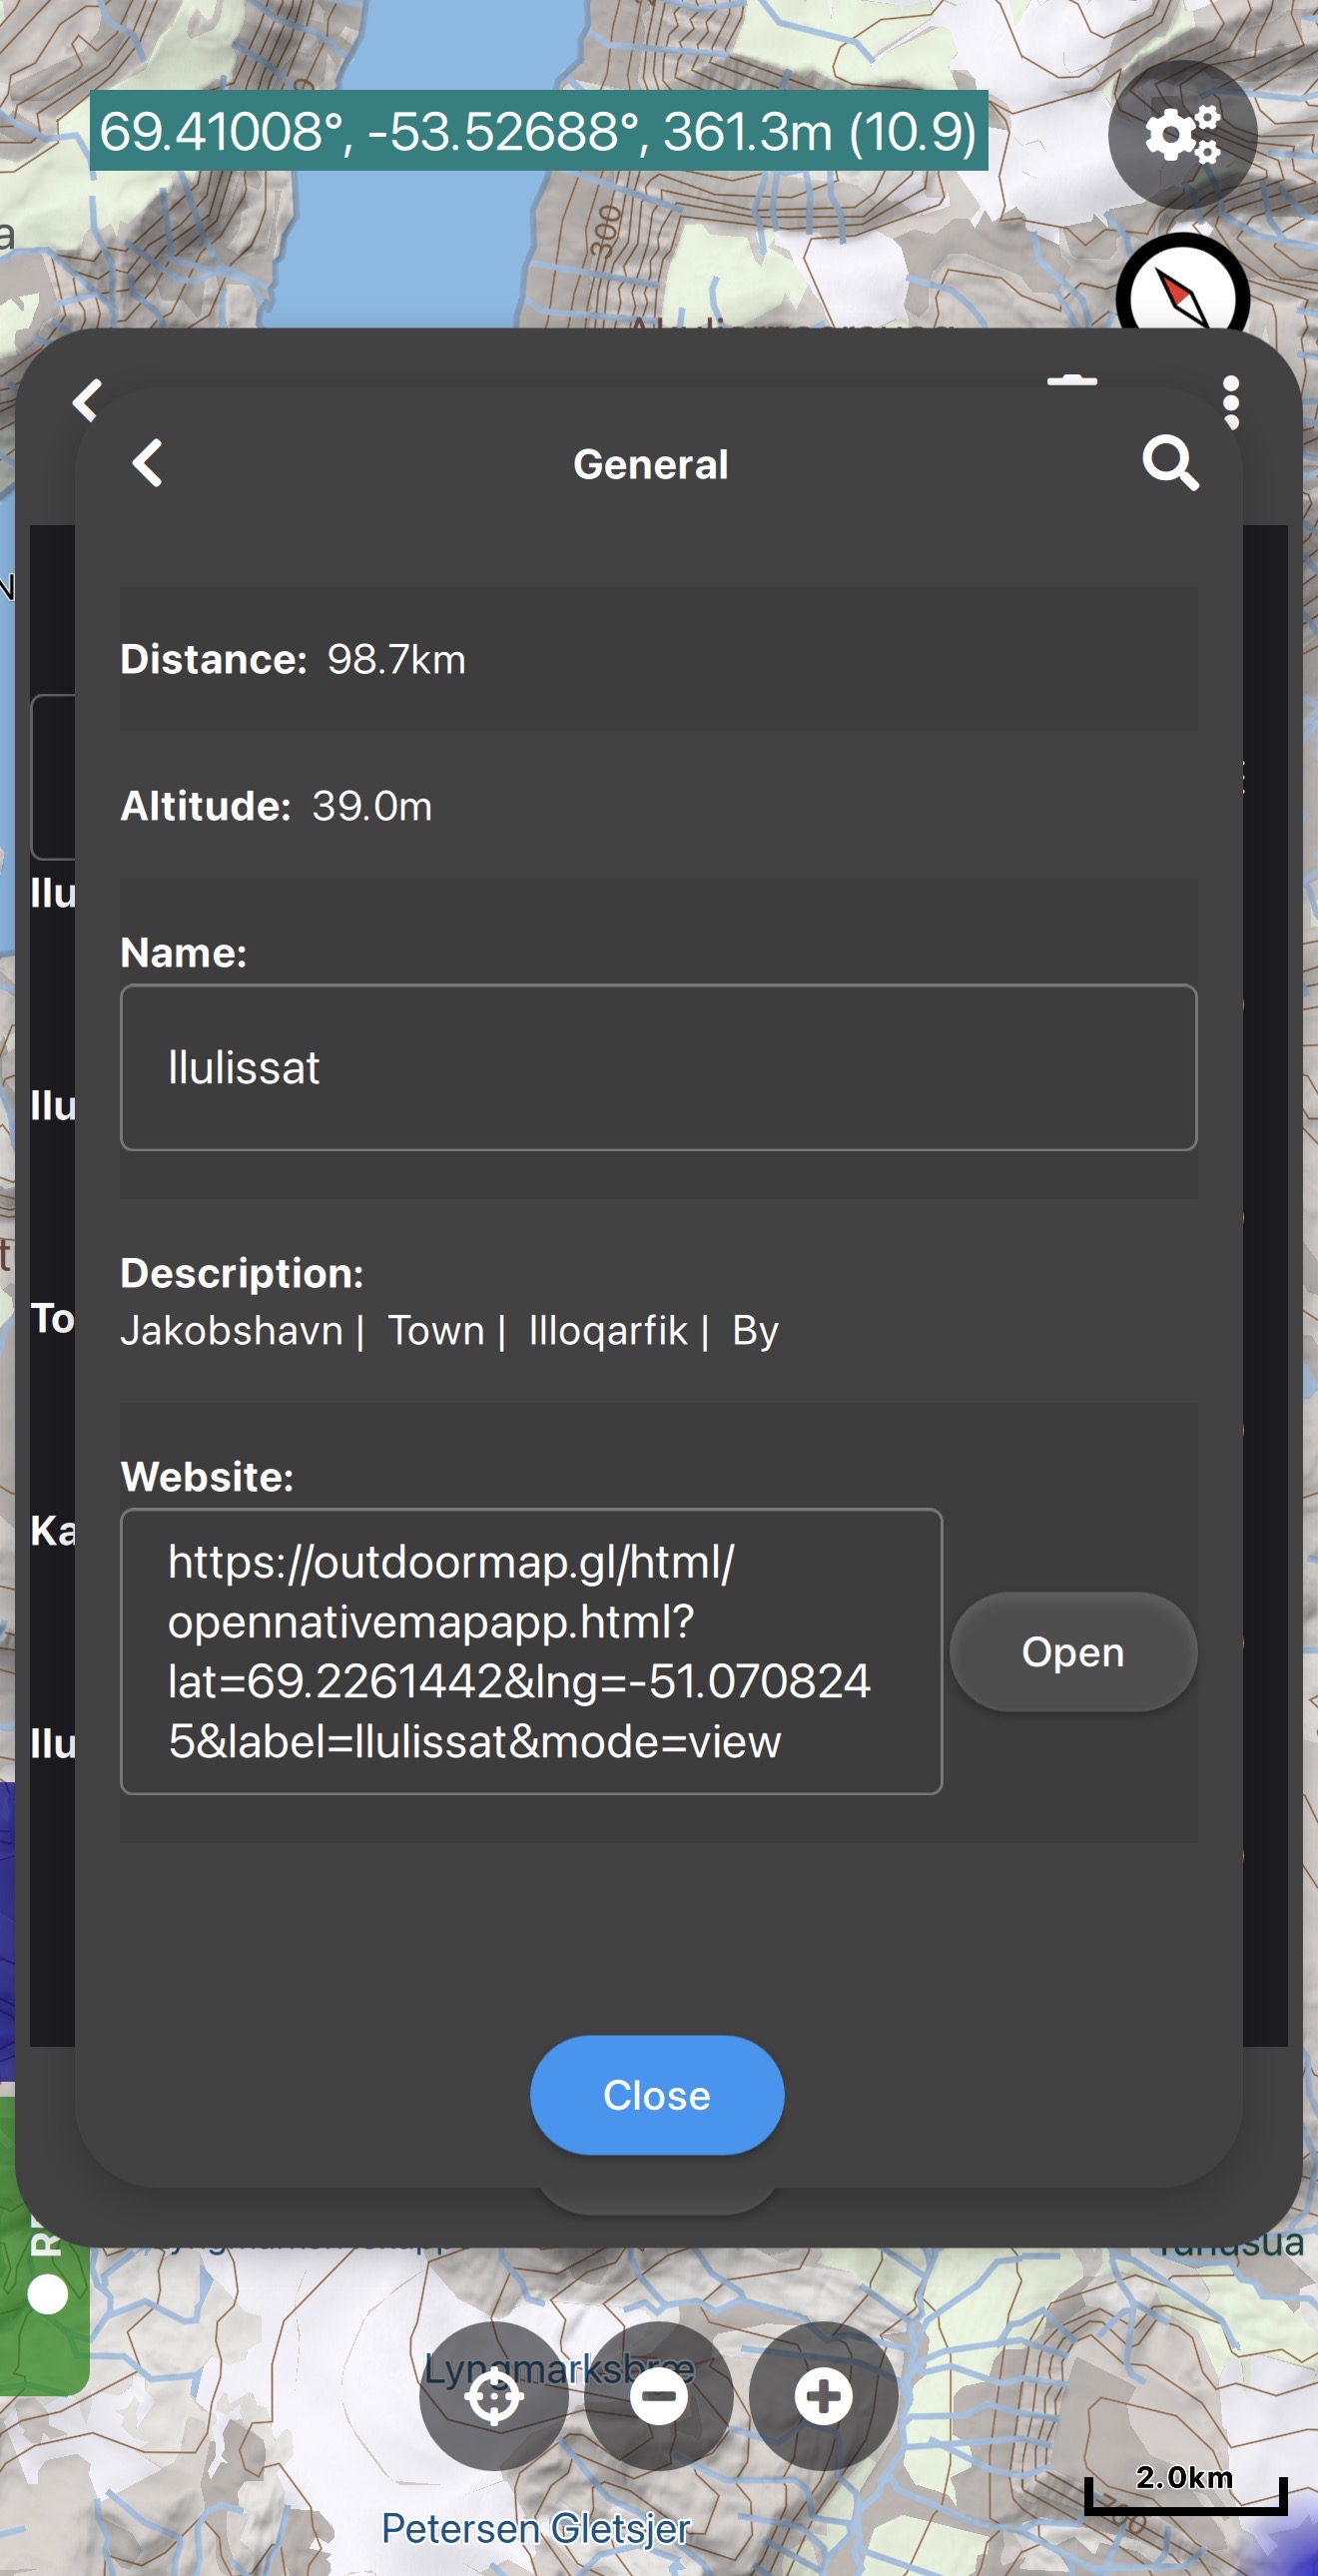This screenshot has width=1318, height=2576.
Task: Select the Altitude value 39.0m
Action: tap(372, 806)
